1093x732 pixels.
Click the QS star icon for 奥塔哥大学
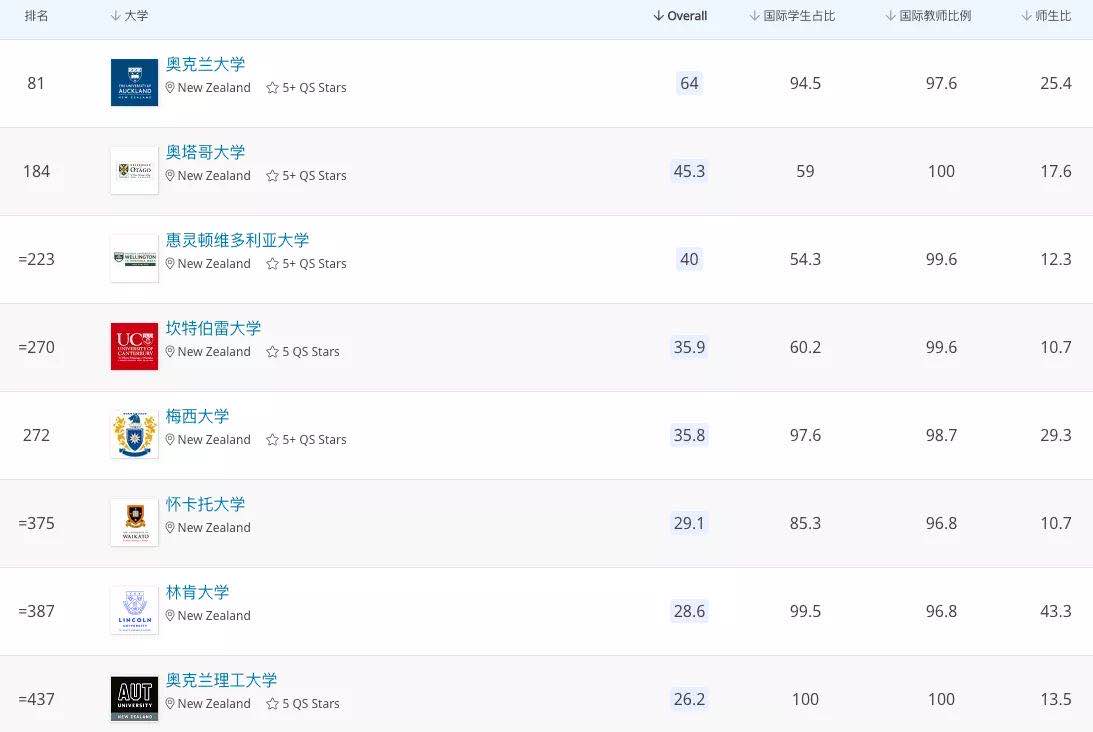(272, 176)
